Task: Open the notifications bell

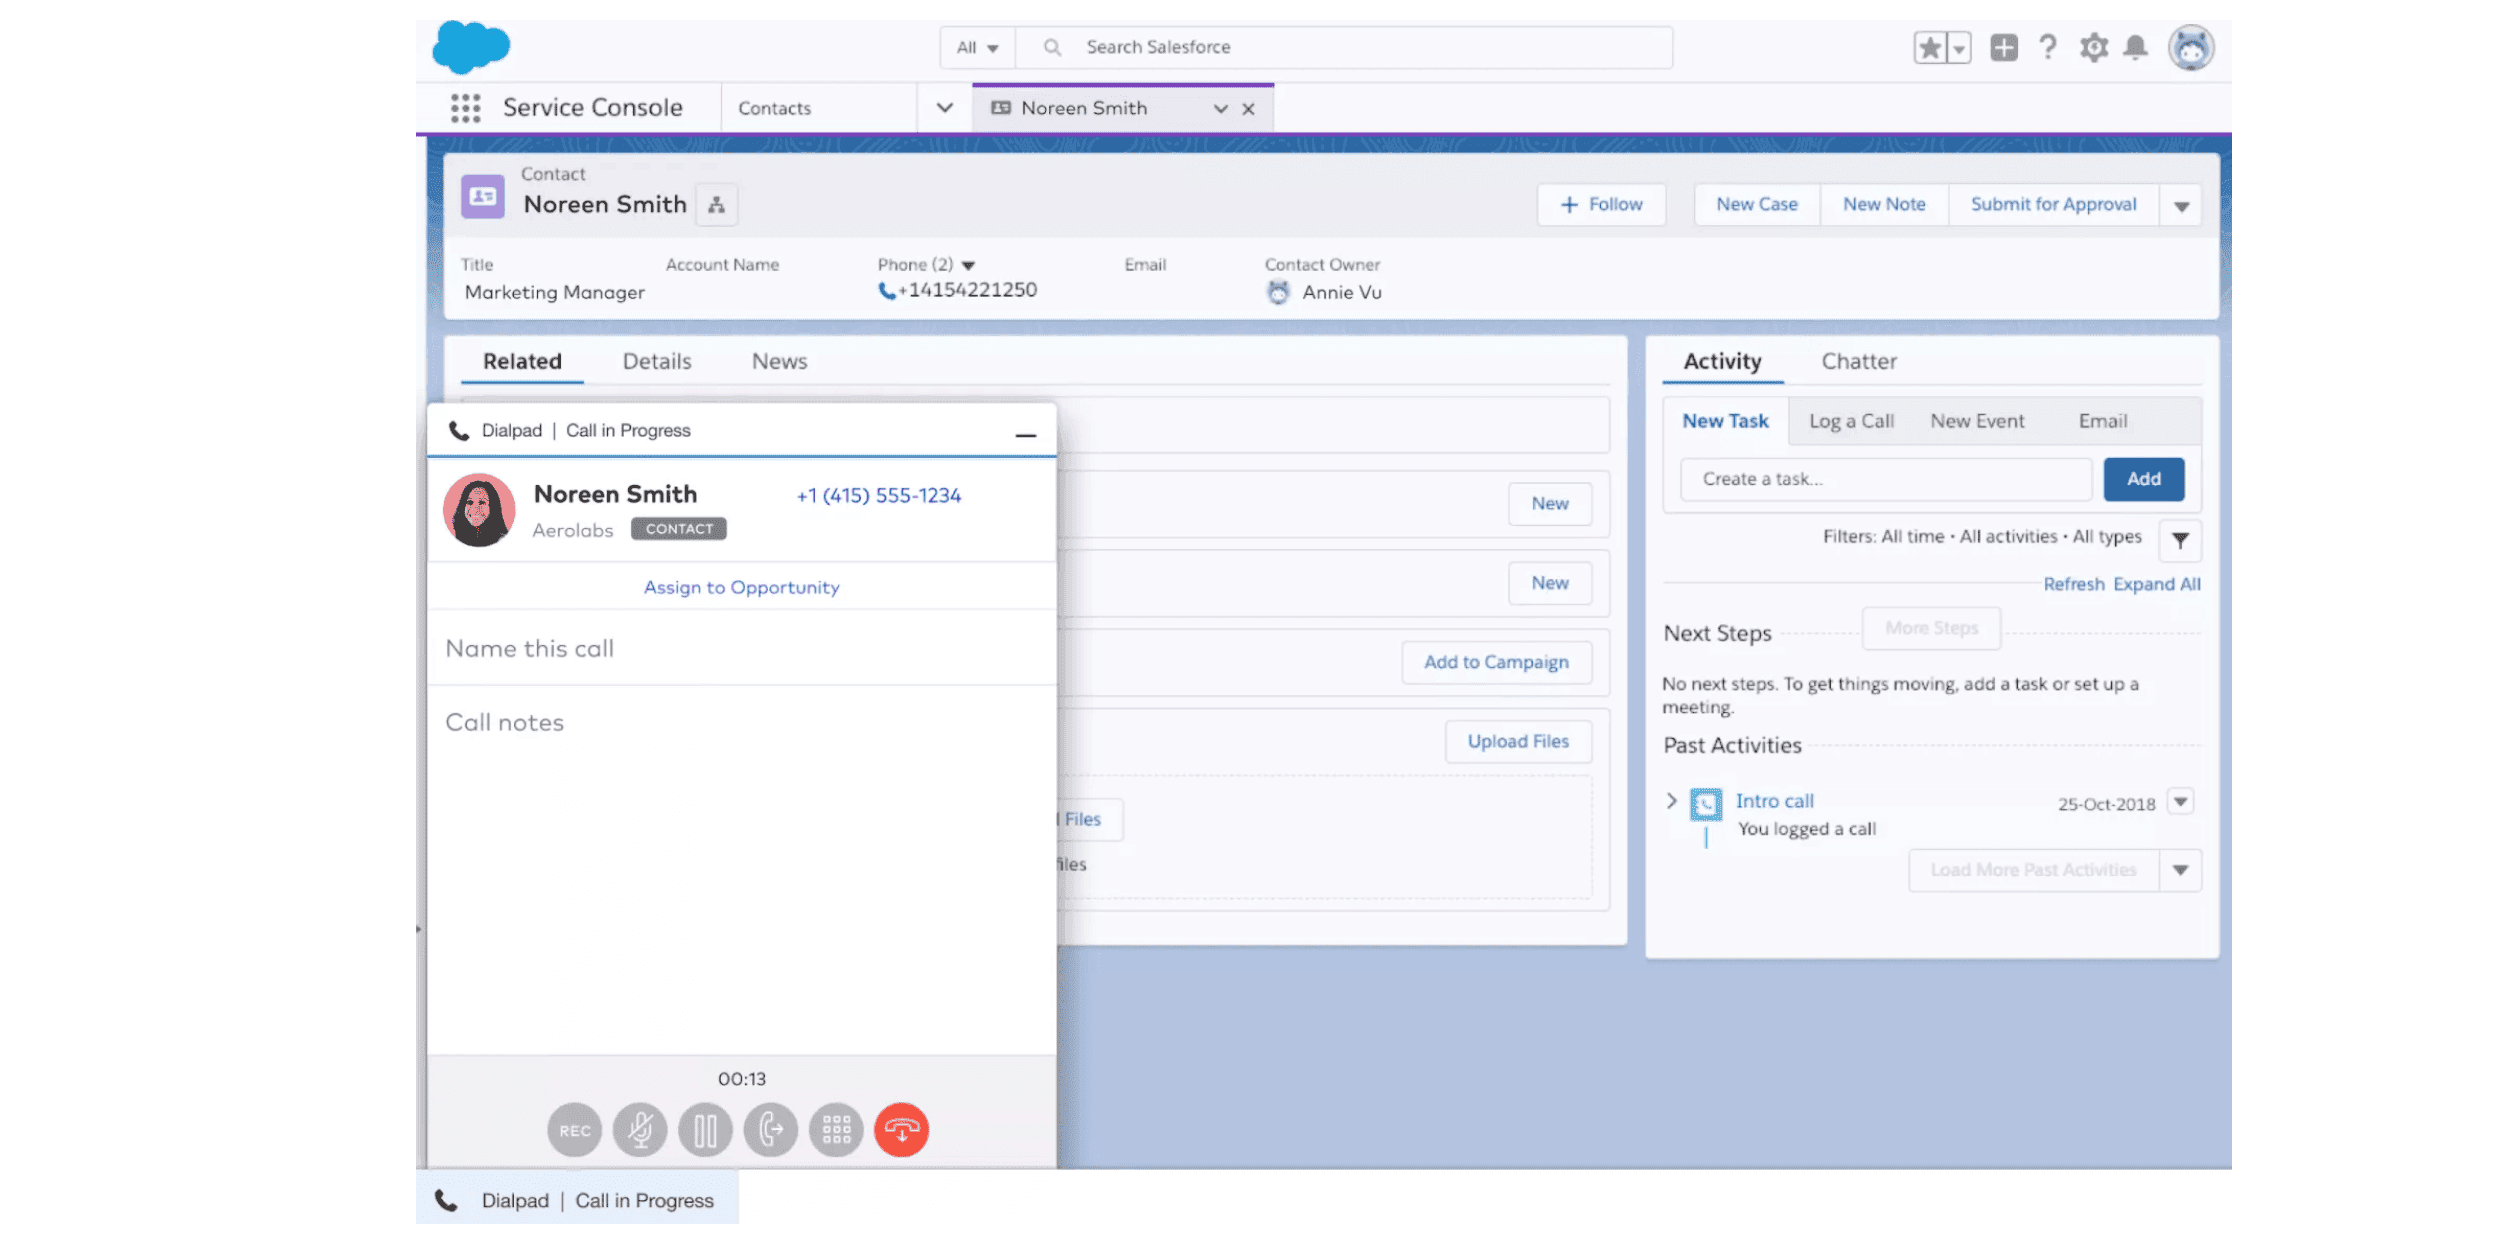Action: [2135, 47]
